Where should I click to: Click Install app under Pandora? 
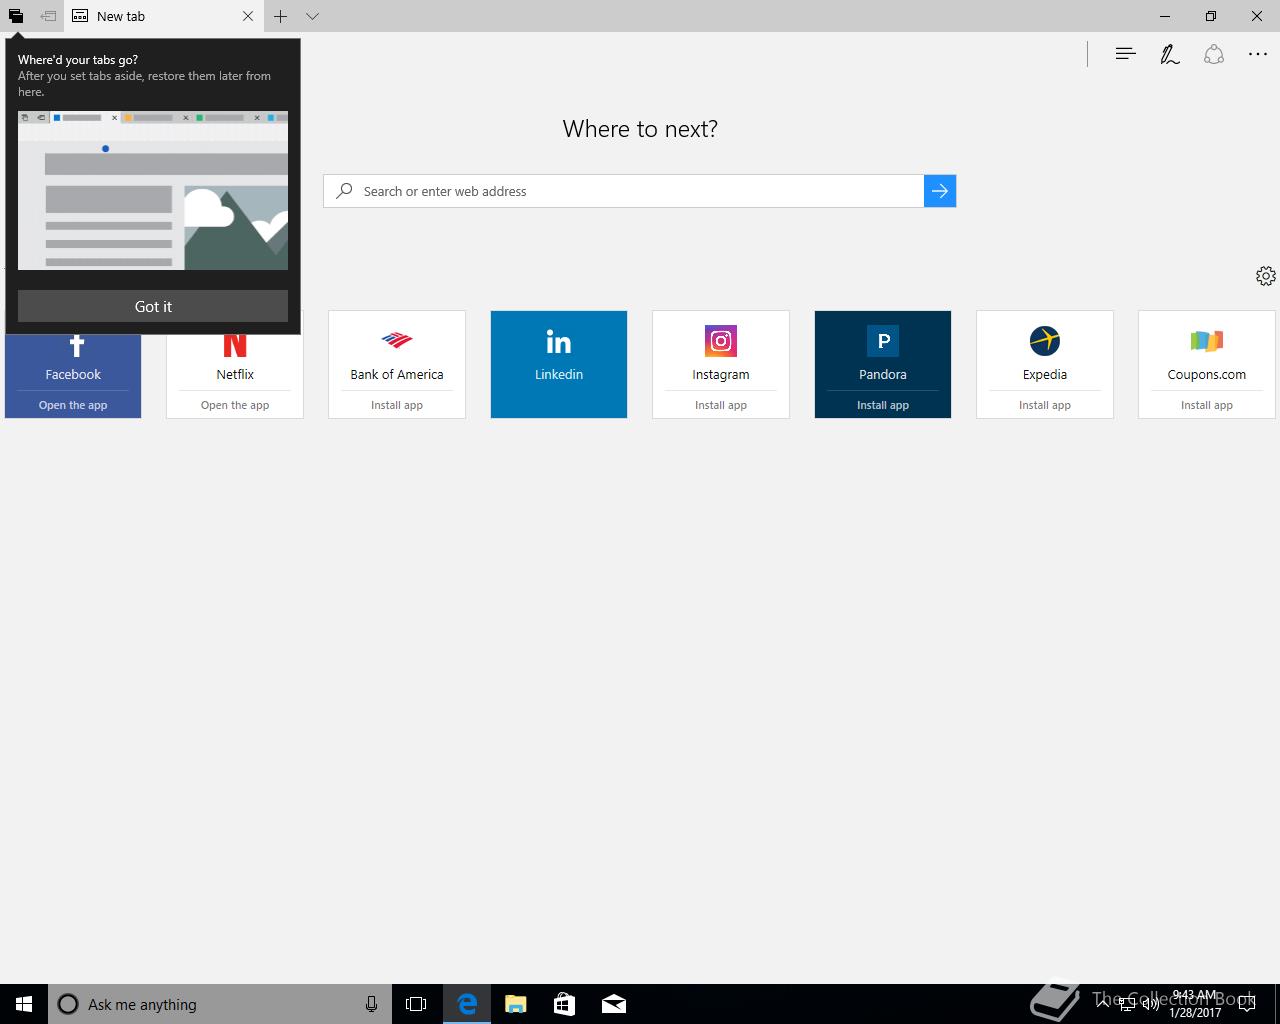point(883,405)
